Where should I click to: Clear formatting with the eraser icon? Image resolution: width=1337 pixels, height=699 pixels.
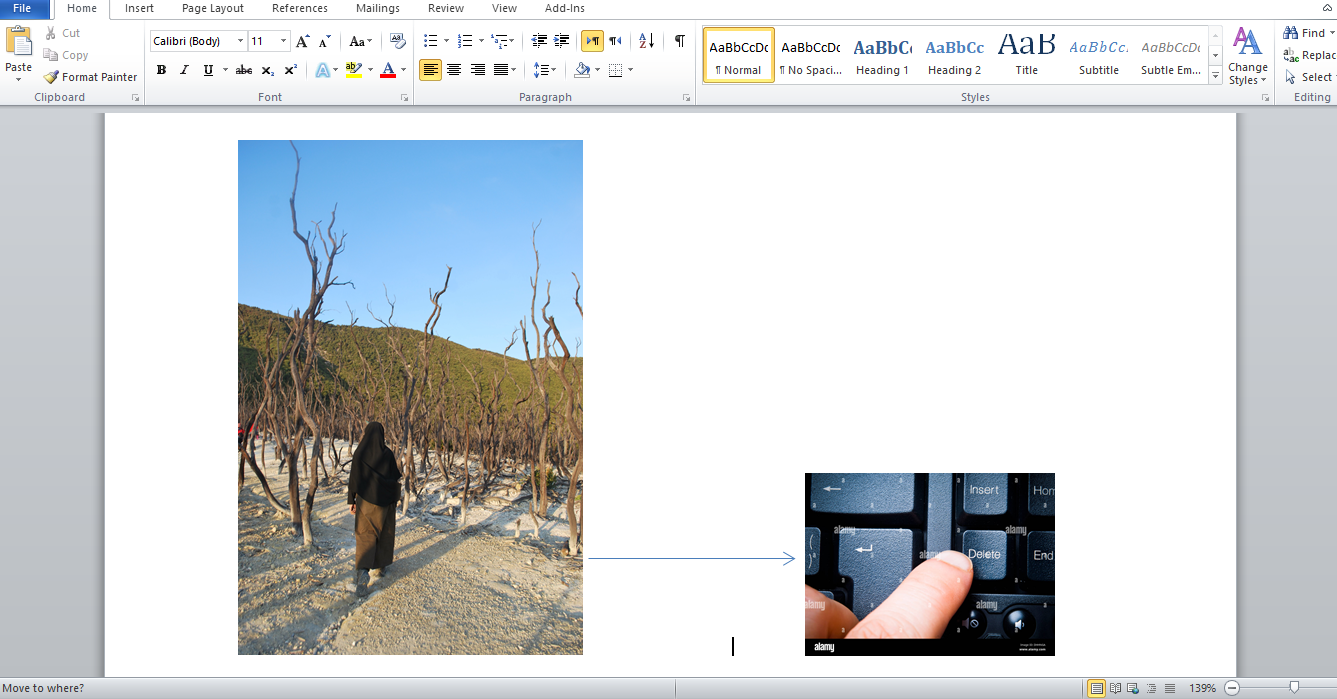398,41
